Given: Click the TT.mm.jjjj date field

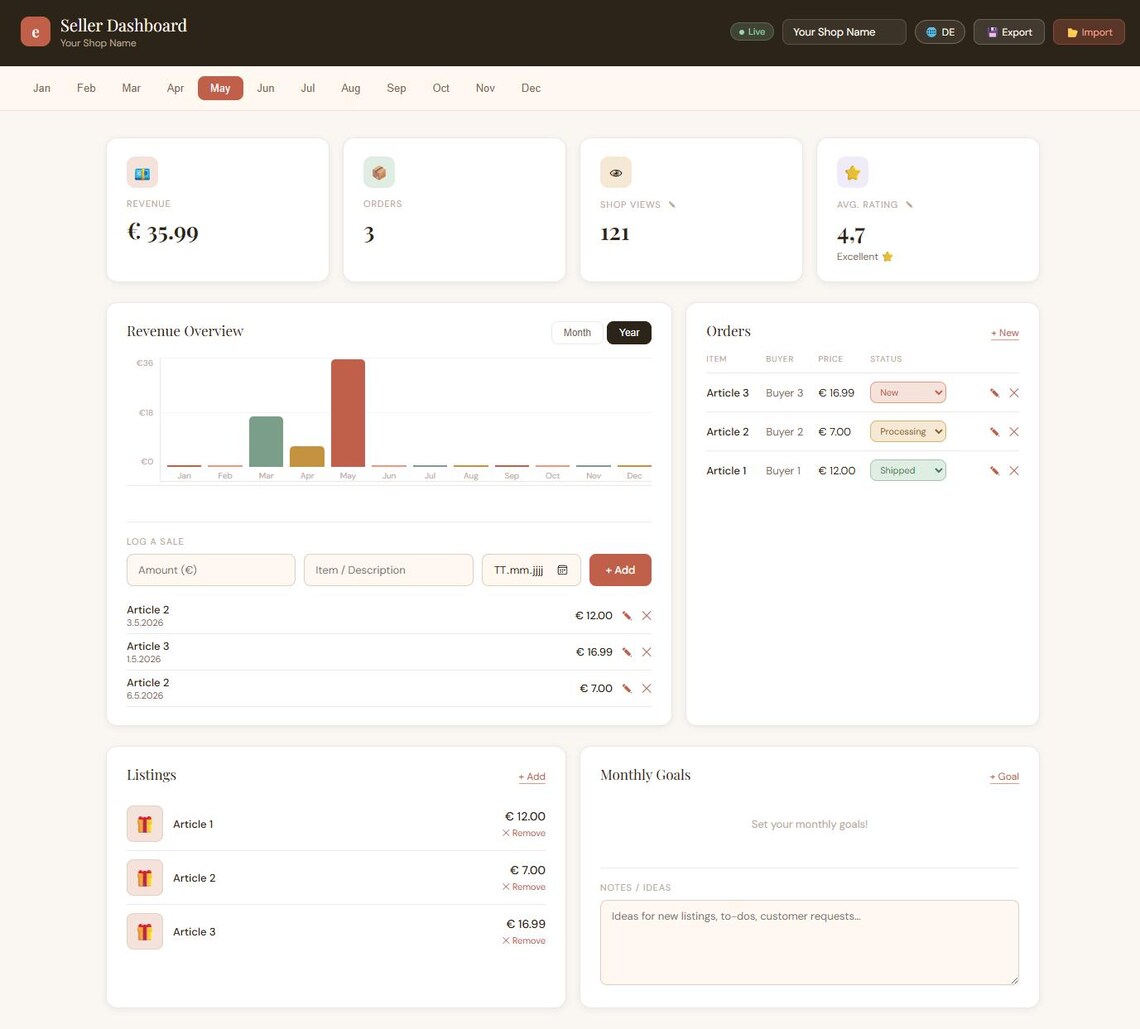Looking at the screenshot, I should (x=531, y=570).
